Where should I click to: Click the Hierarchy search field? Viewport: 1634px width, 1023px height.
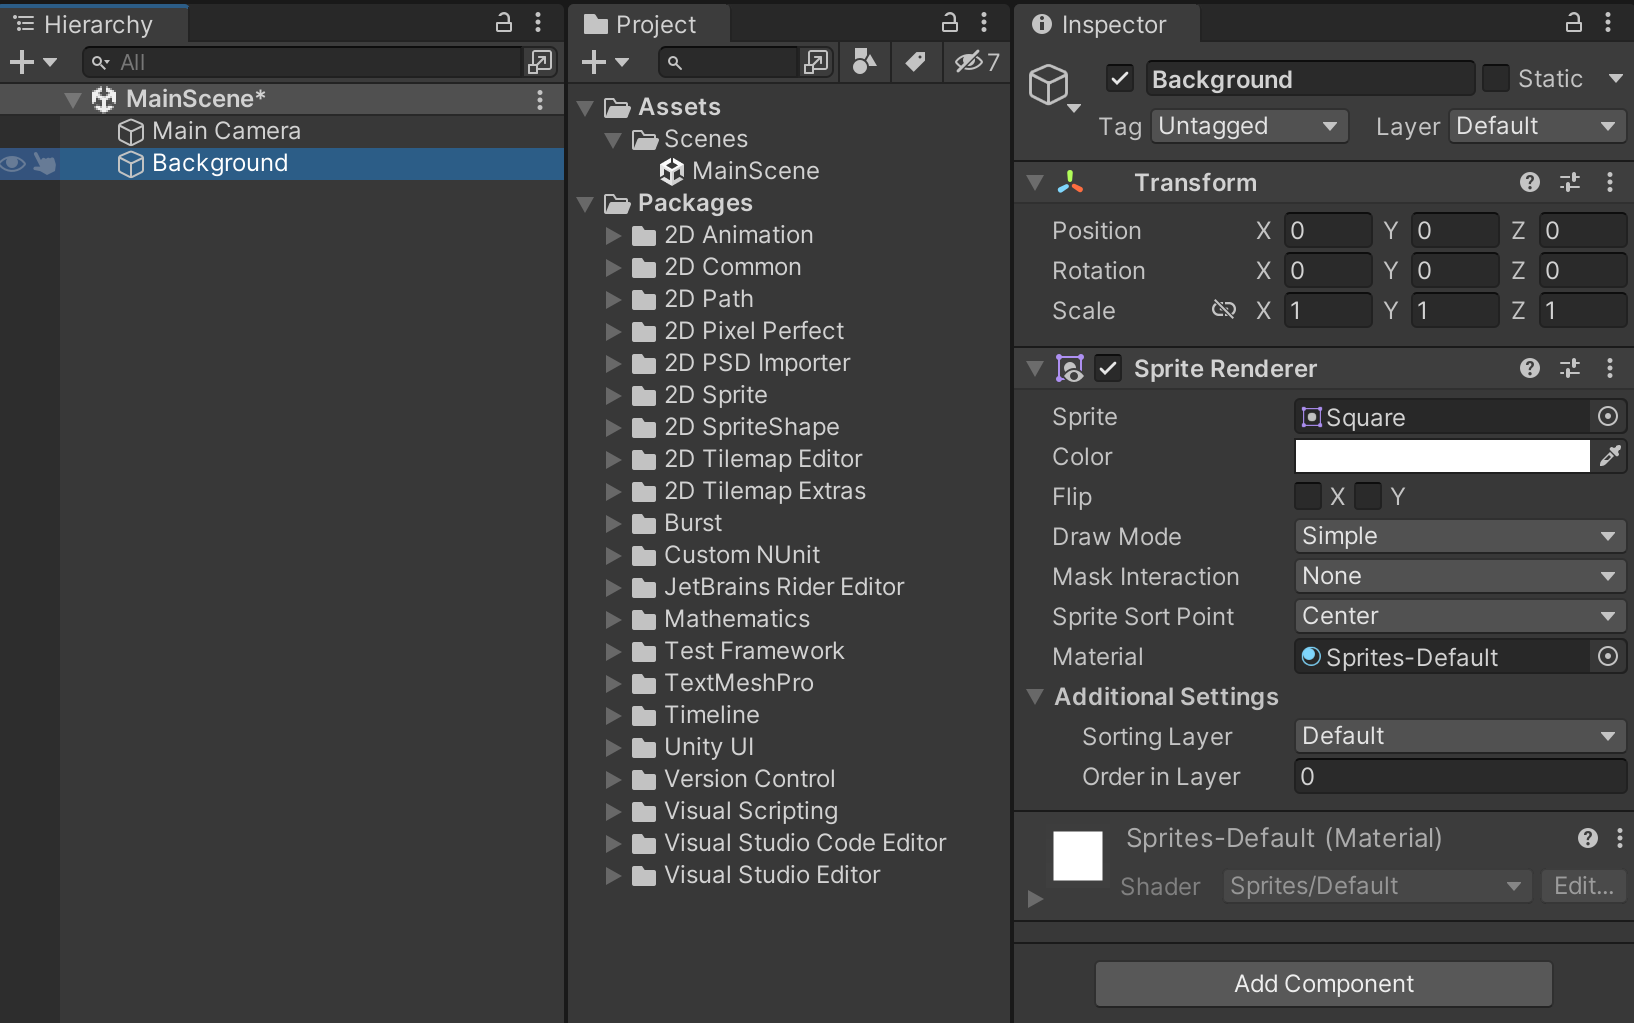tap(303, 62)
